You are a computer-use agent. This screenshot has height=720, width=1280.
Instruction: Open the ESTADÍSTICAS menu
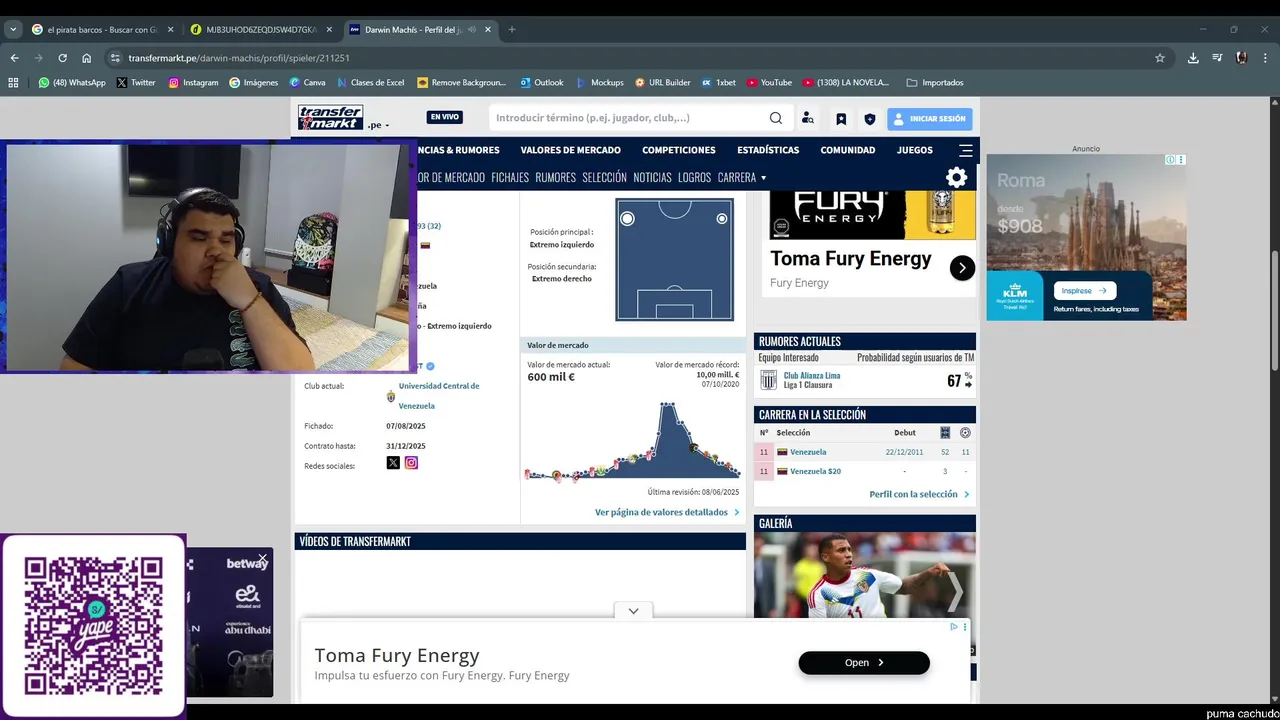[x=768, y=150]
